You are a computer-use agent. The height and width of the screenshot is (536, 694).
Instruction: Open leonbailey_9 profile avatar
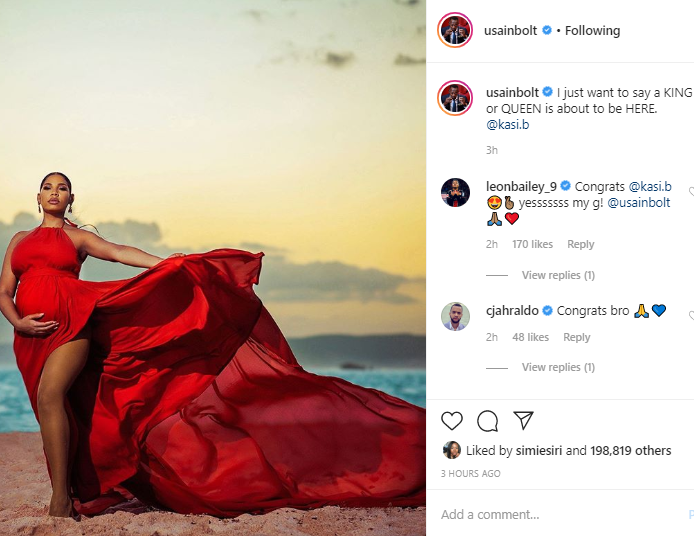point(455,193)
